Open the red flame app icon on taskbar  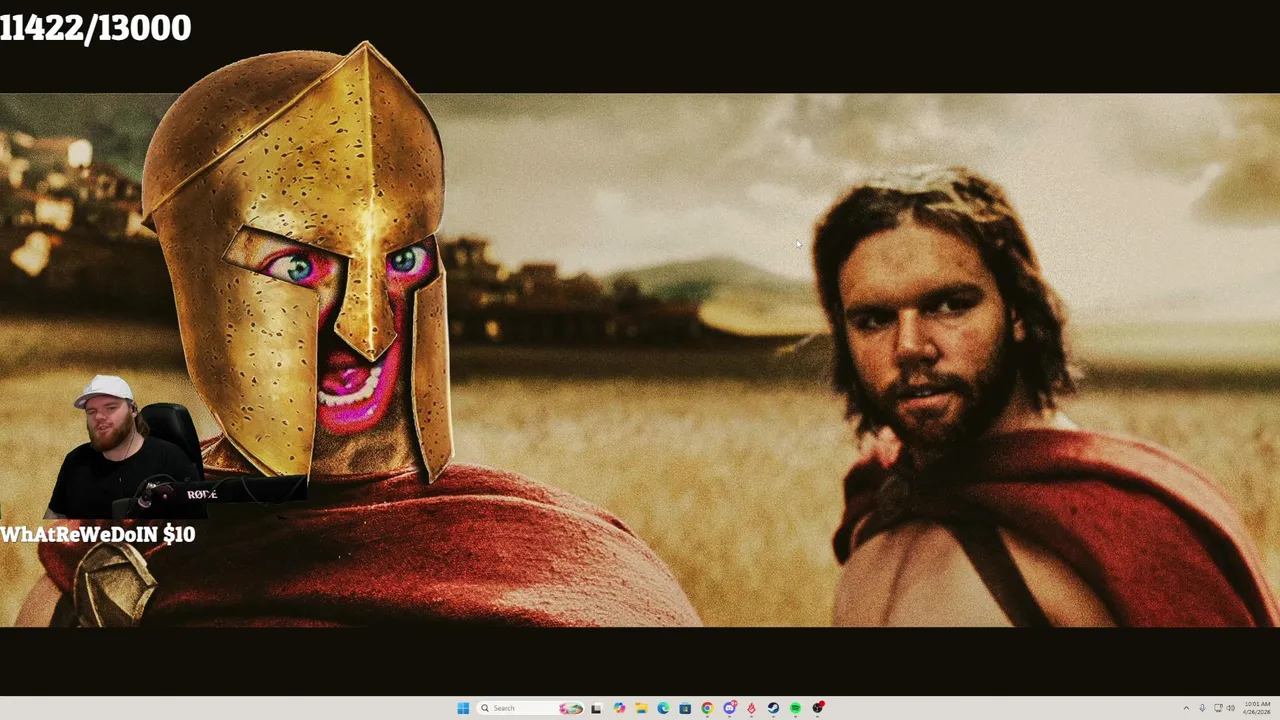(x=751, y=708)
